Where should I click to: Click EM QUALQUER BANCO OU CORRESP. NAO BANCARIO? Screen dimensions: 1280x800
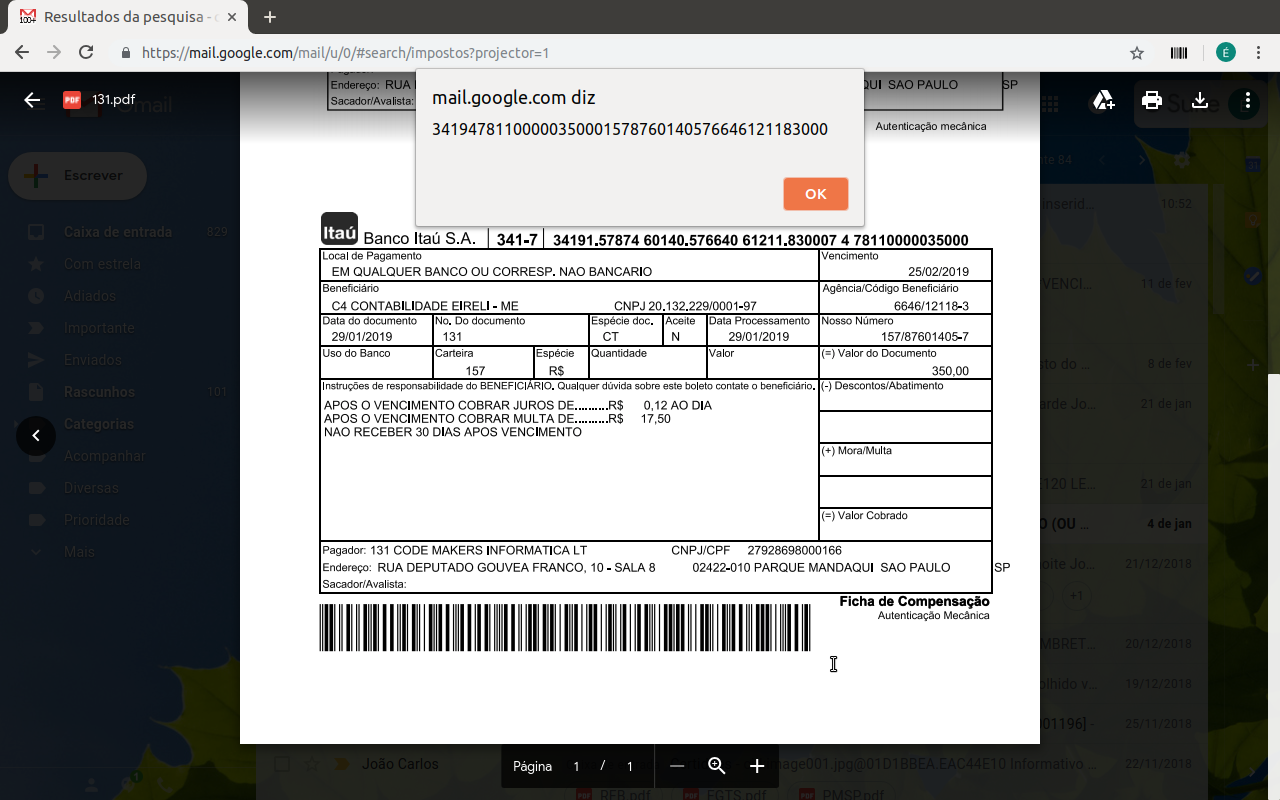pos(492,272)
